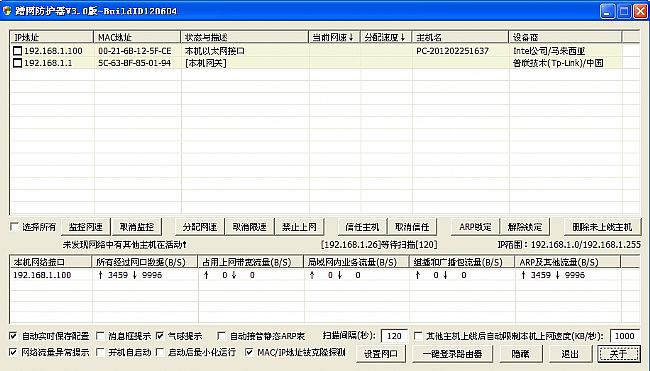
Task: Click the 取消信任 button
Action: click(412, 227)
